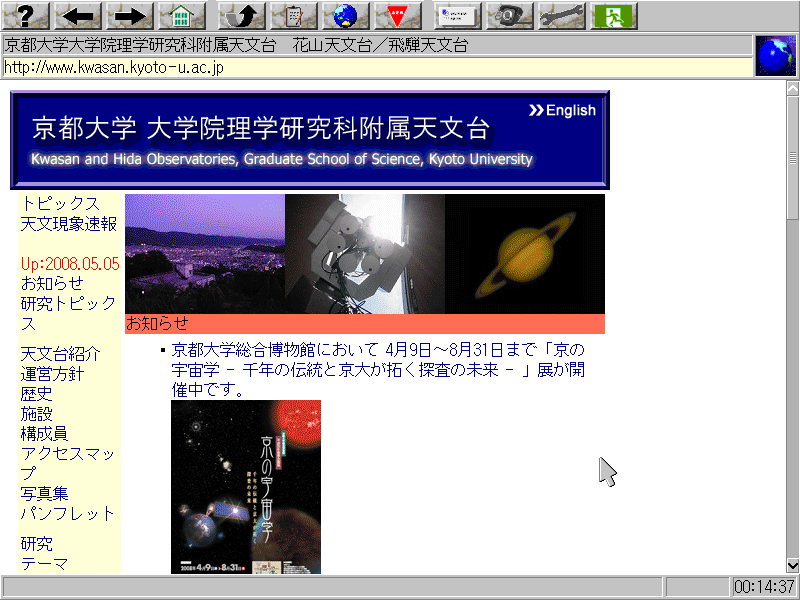Click the telescope photo in the header
The width and height of the screenshot is (800, 600).
(x=365, y=254)
